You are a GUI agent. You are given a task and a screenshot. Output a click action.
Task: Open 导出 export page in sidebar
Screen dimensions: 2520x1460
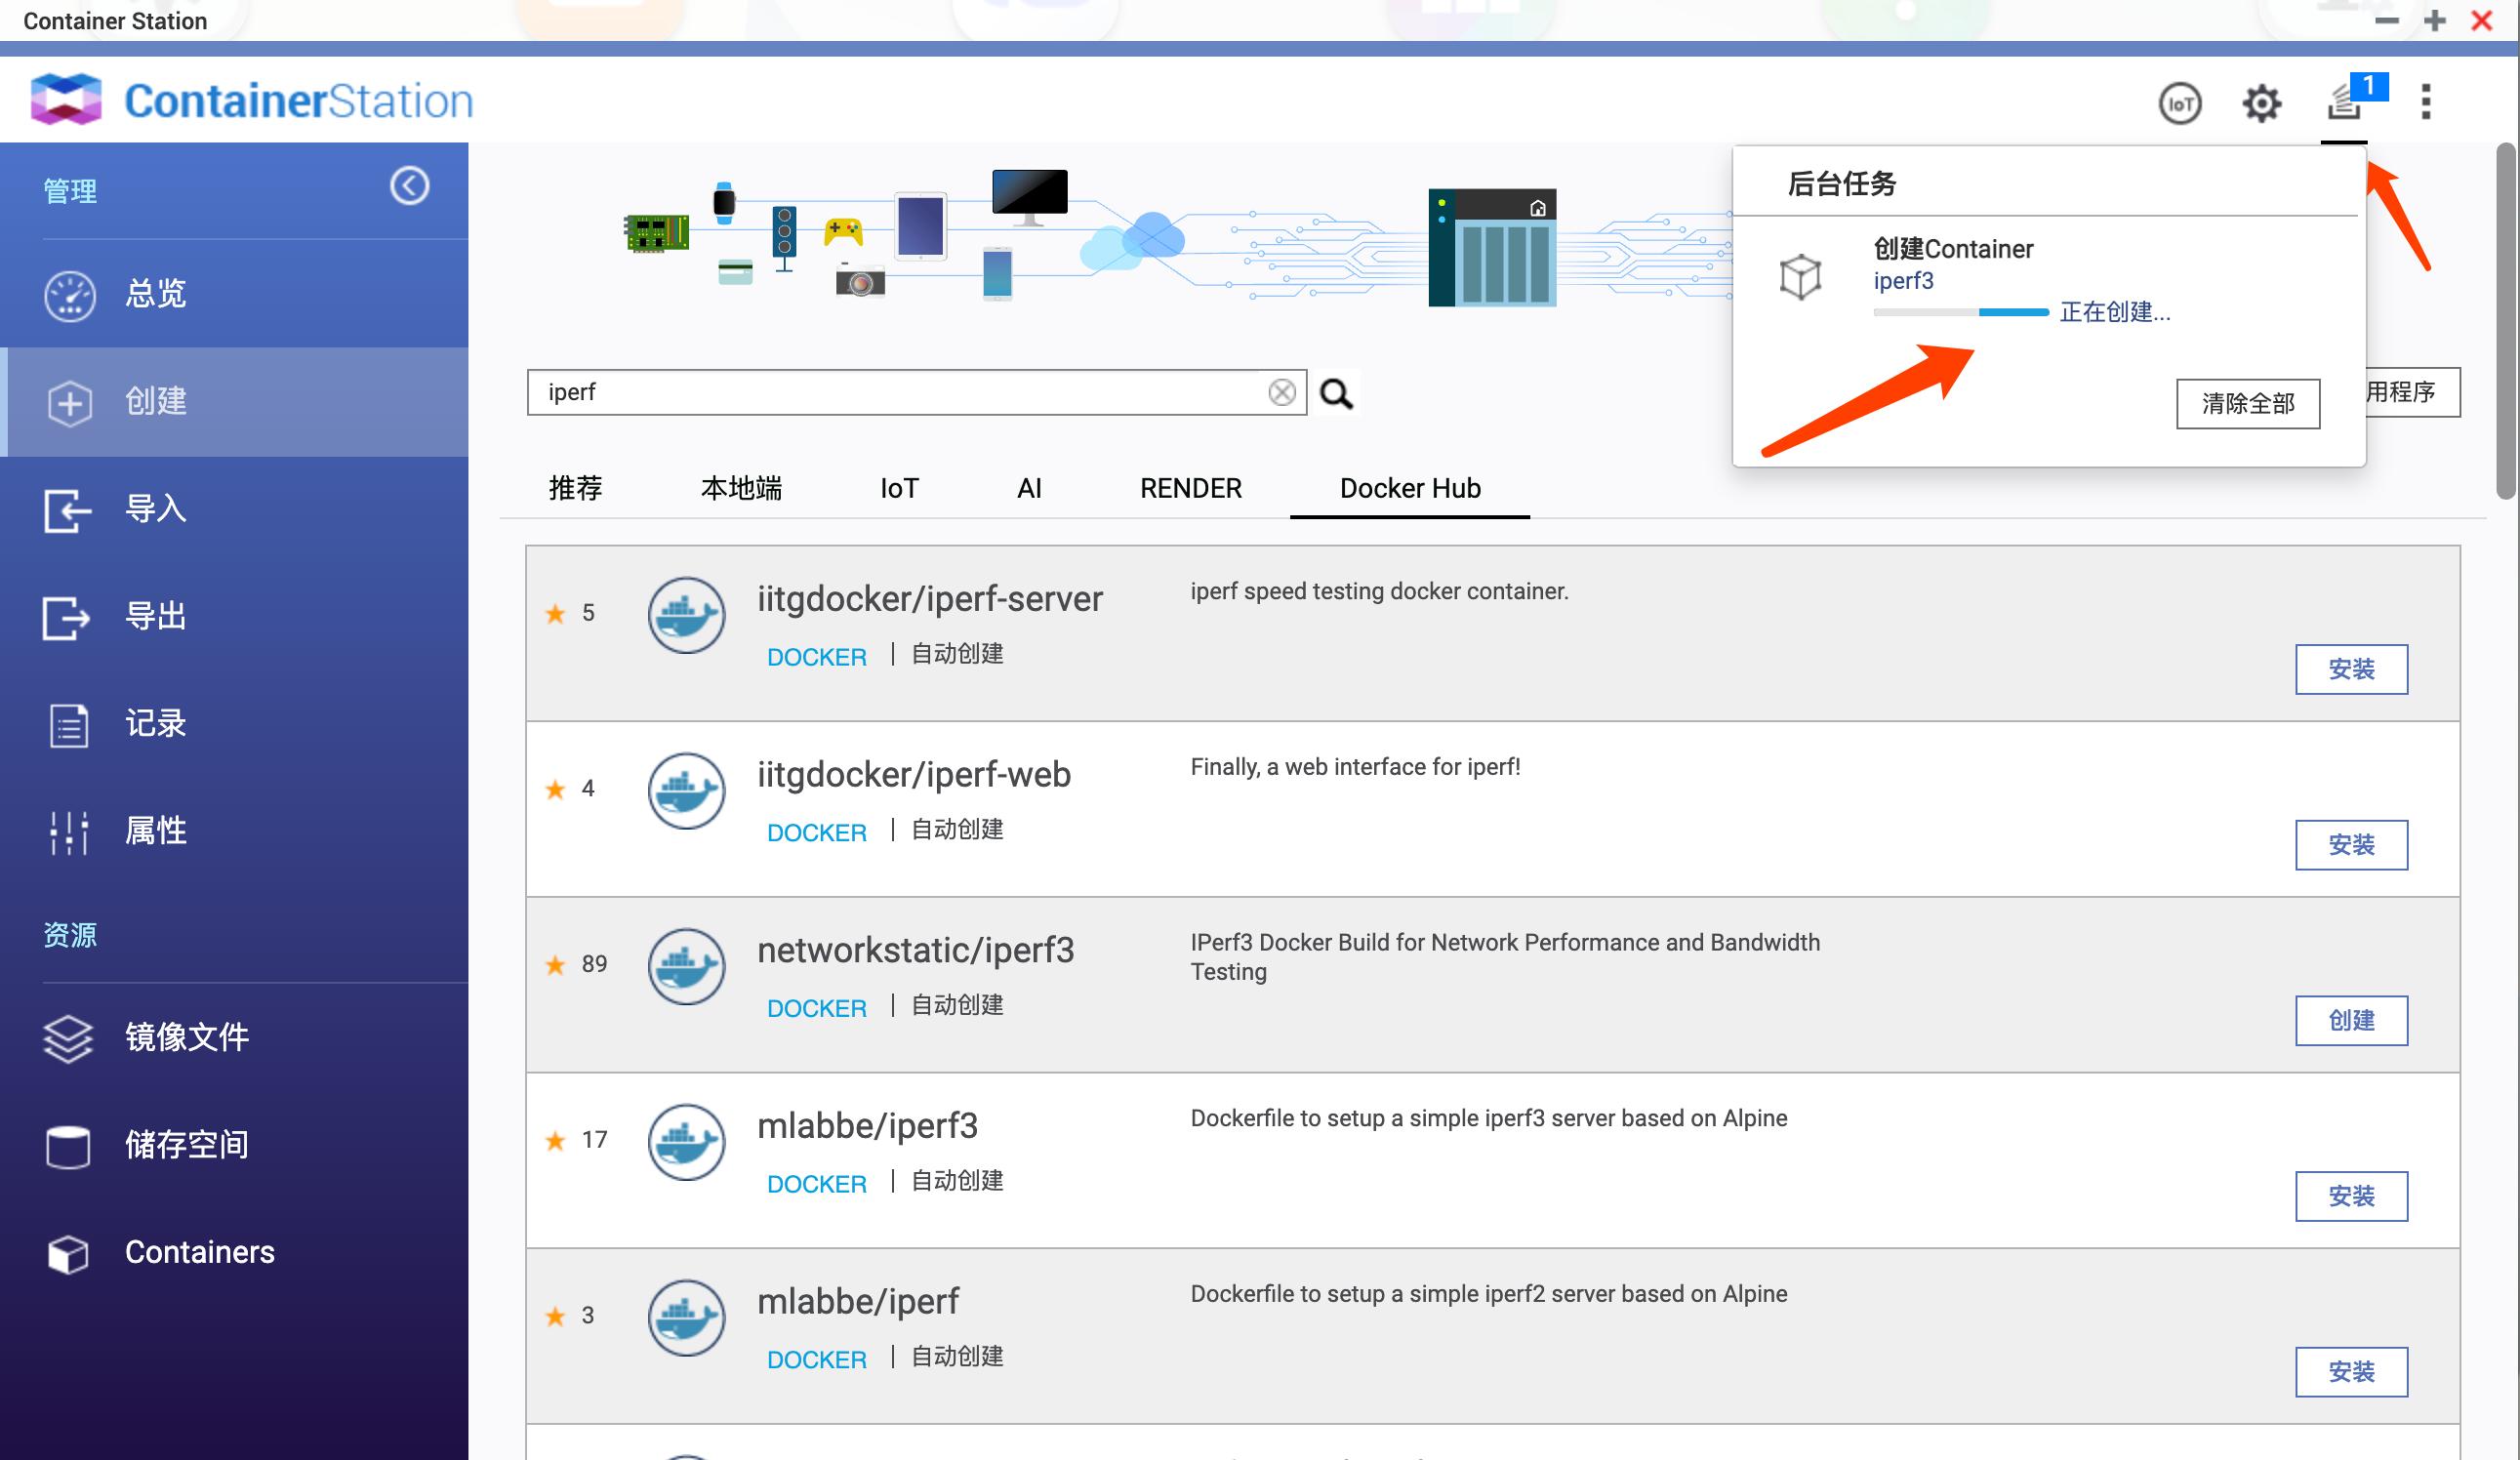click(155, 616)
